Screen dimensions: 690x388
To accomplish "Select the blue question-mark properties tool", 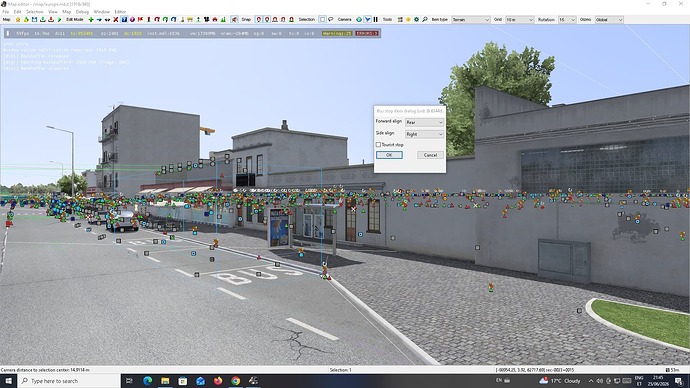I will point(124,19).
